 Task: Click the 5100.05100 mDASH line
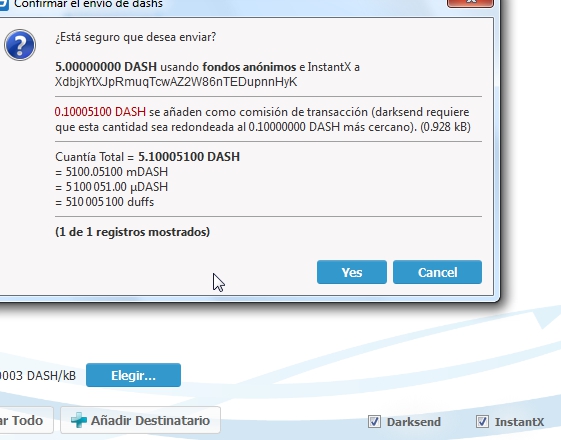[x=112, y=172]
